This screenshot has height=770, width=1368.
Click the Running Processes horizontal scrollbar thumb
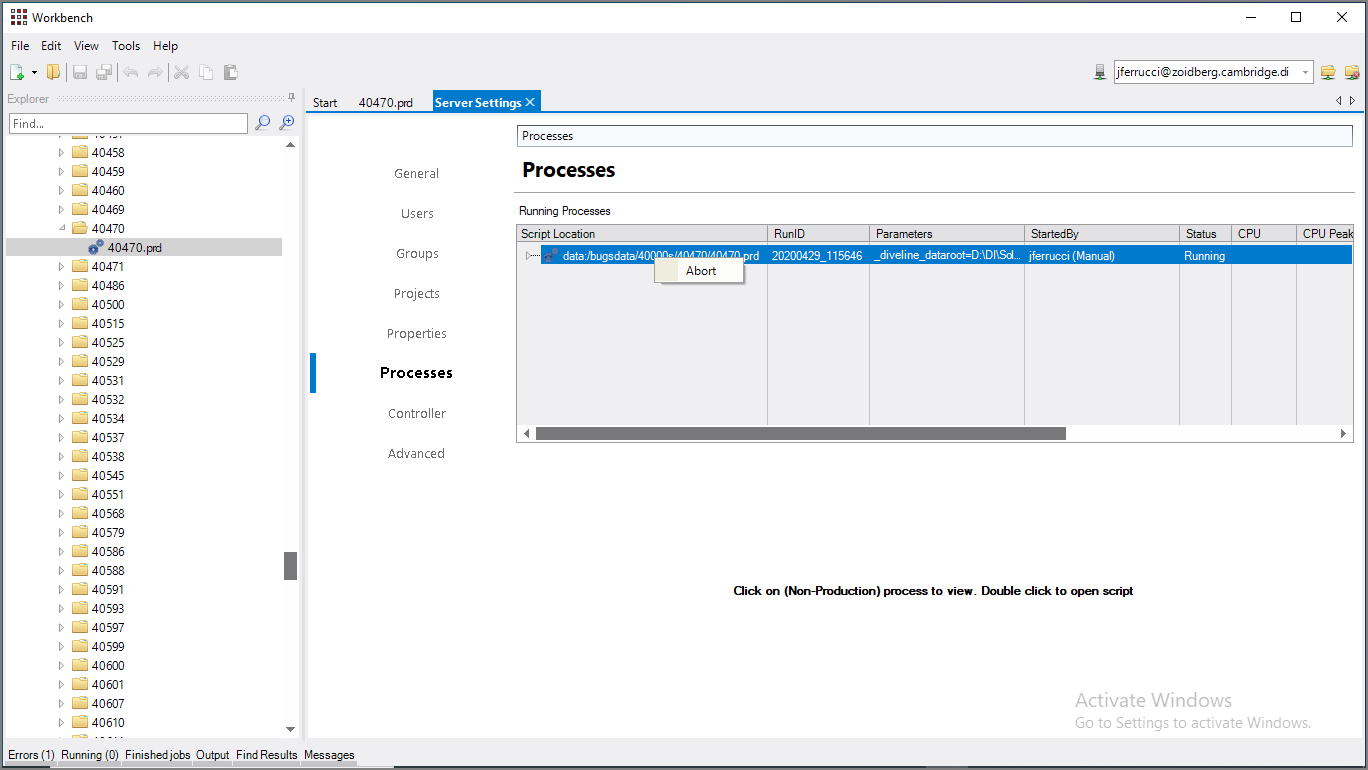[801, 434]
